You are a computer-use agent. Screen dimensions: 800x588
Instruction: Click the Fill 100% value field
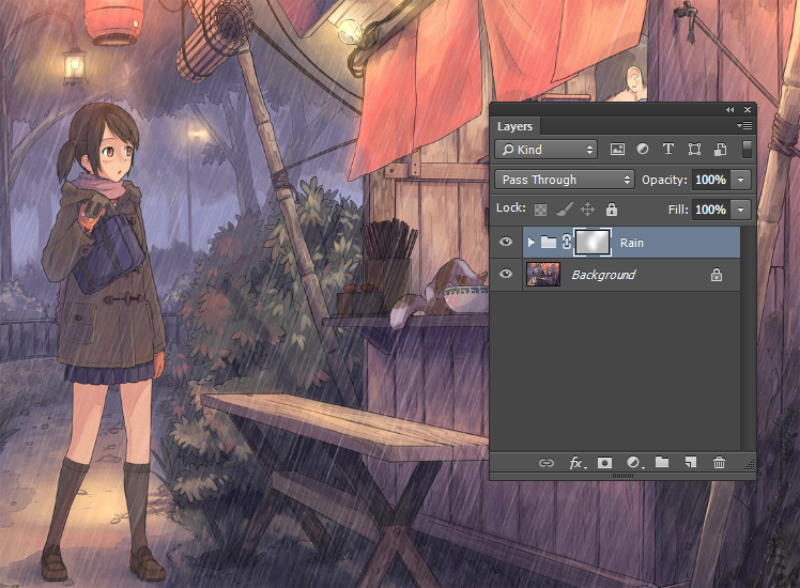tap(710, 209)
